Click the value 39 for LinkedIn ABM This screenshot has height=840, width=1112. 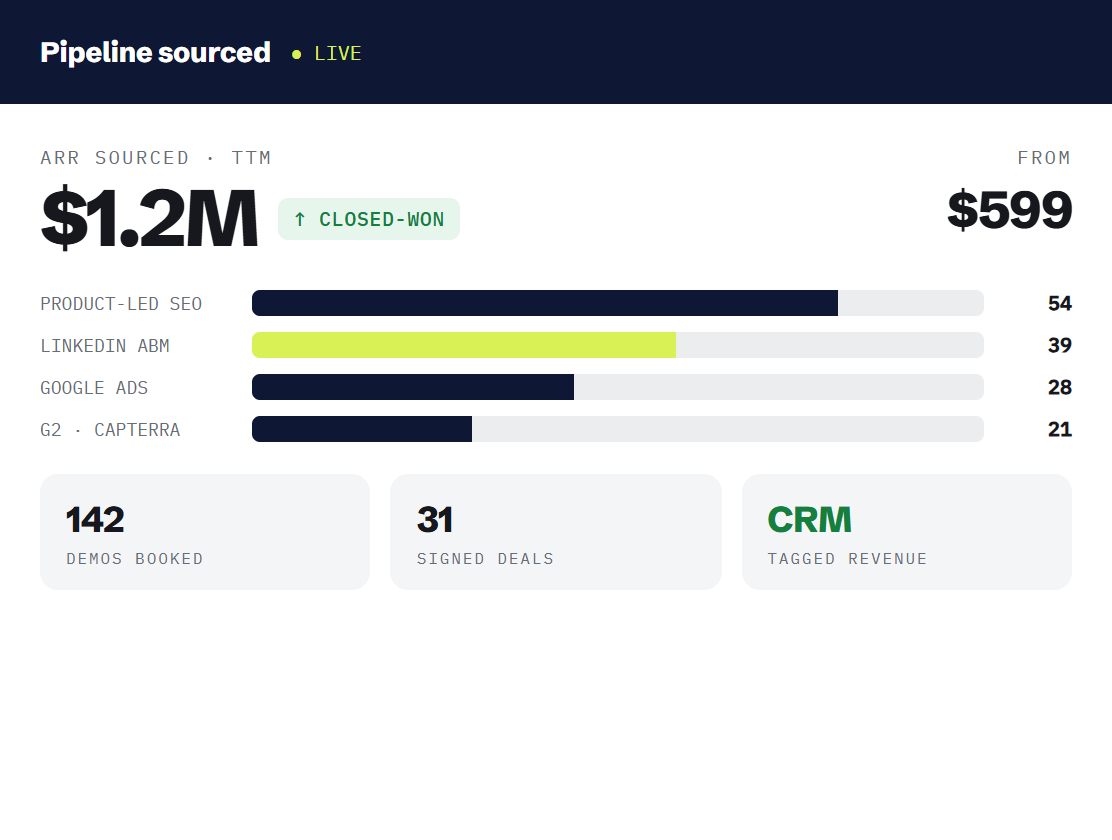click(1060, 346)
